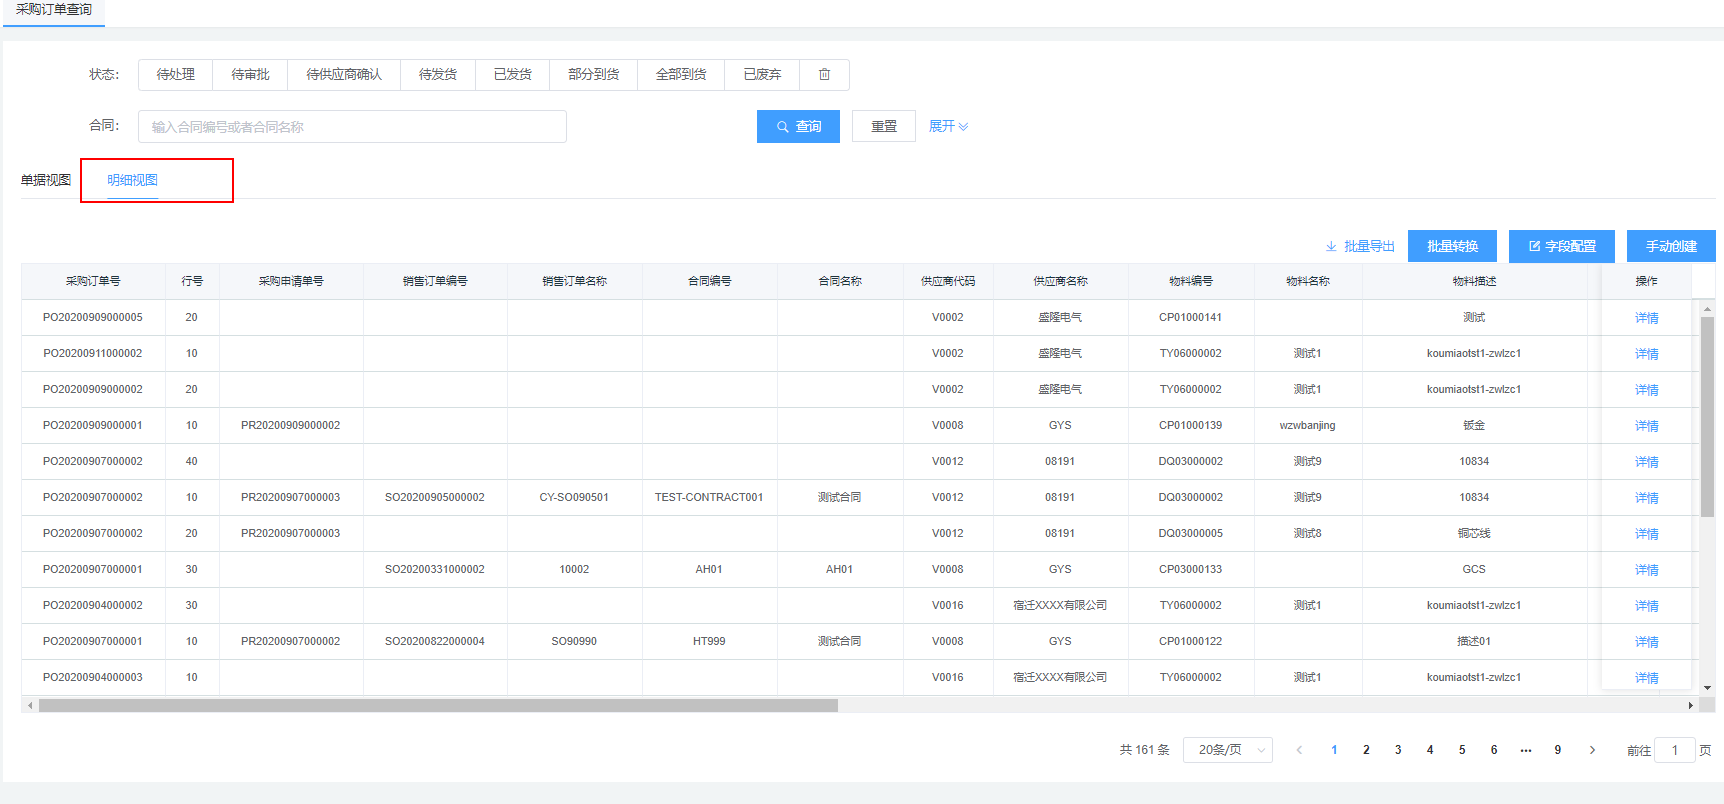Go to next page arrow in pagination
1724x804 pixels.
(1592, 750)
